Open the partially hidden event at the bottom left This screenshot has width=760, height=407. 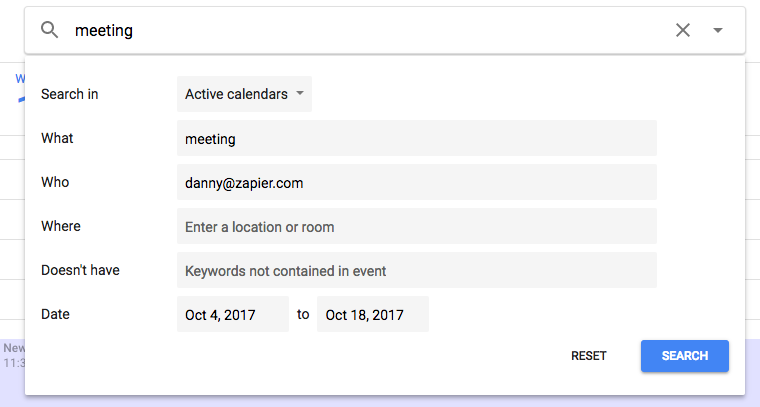(x=13, y=355)
